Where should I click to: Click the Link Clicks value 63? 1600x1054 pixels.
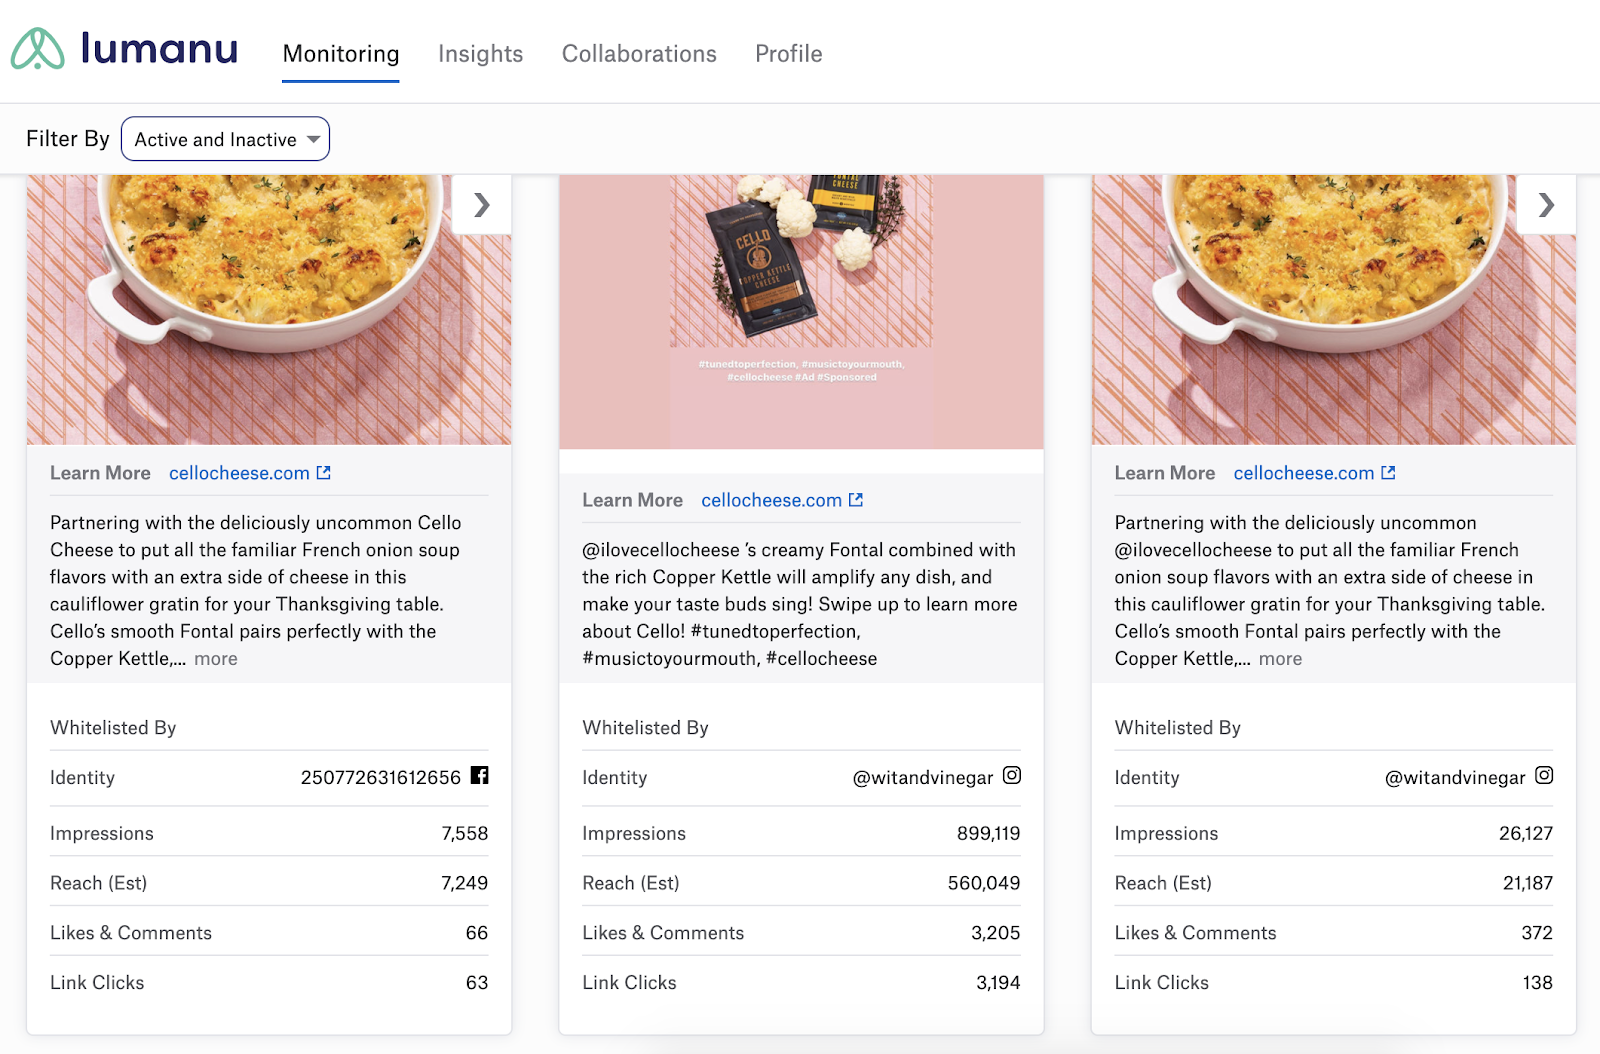(x=477, y=983)
